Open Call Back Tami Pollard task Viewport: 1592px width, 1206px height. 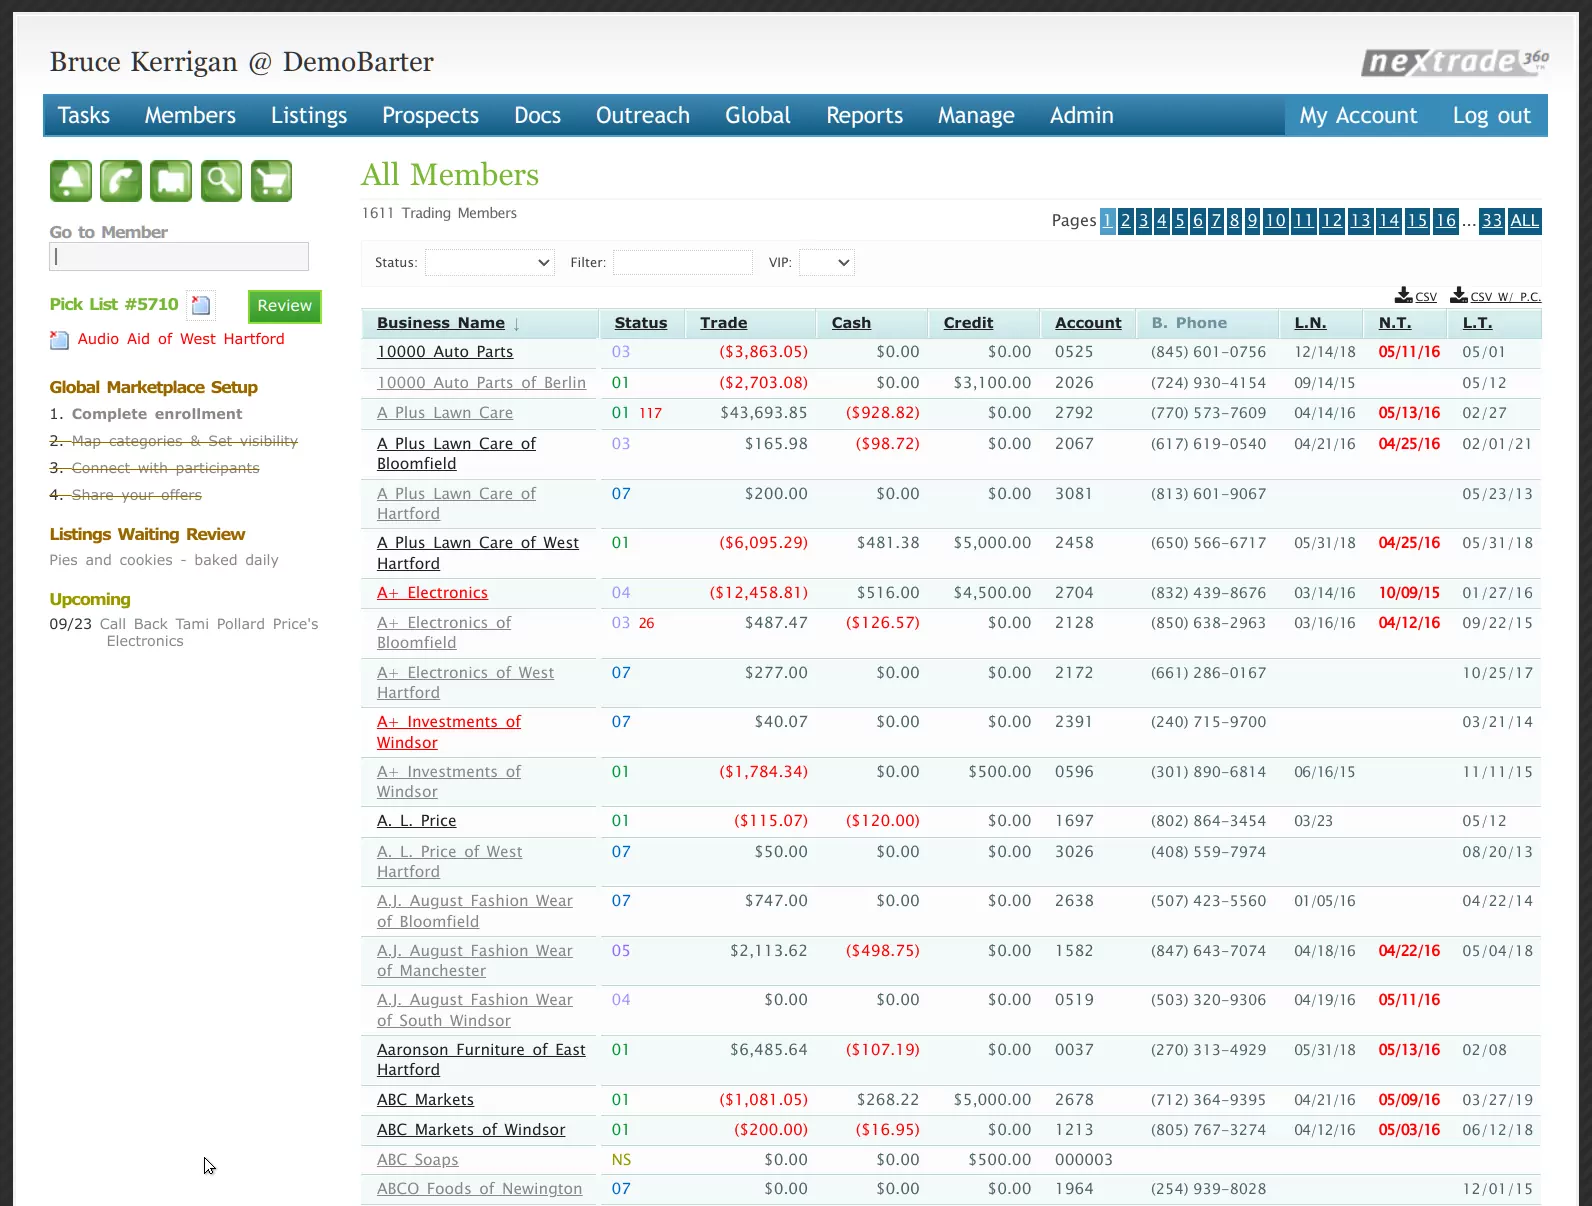[x=209, y=632]
